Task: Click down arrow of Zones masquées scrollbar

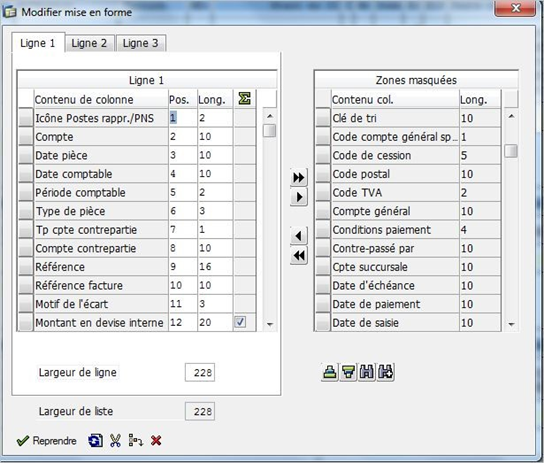Action: 511,325
